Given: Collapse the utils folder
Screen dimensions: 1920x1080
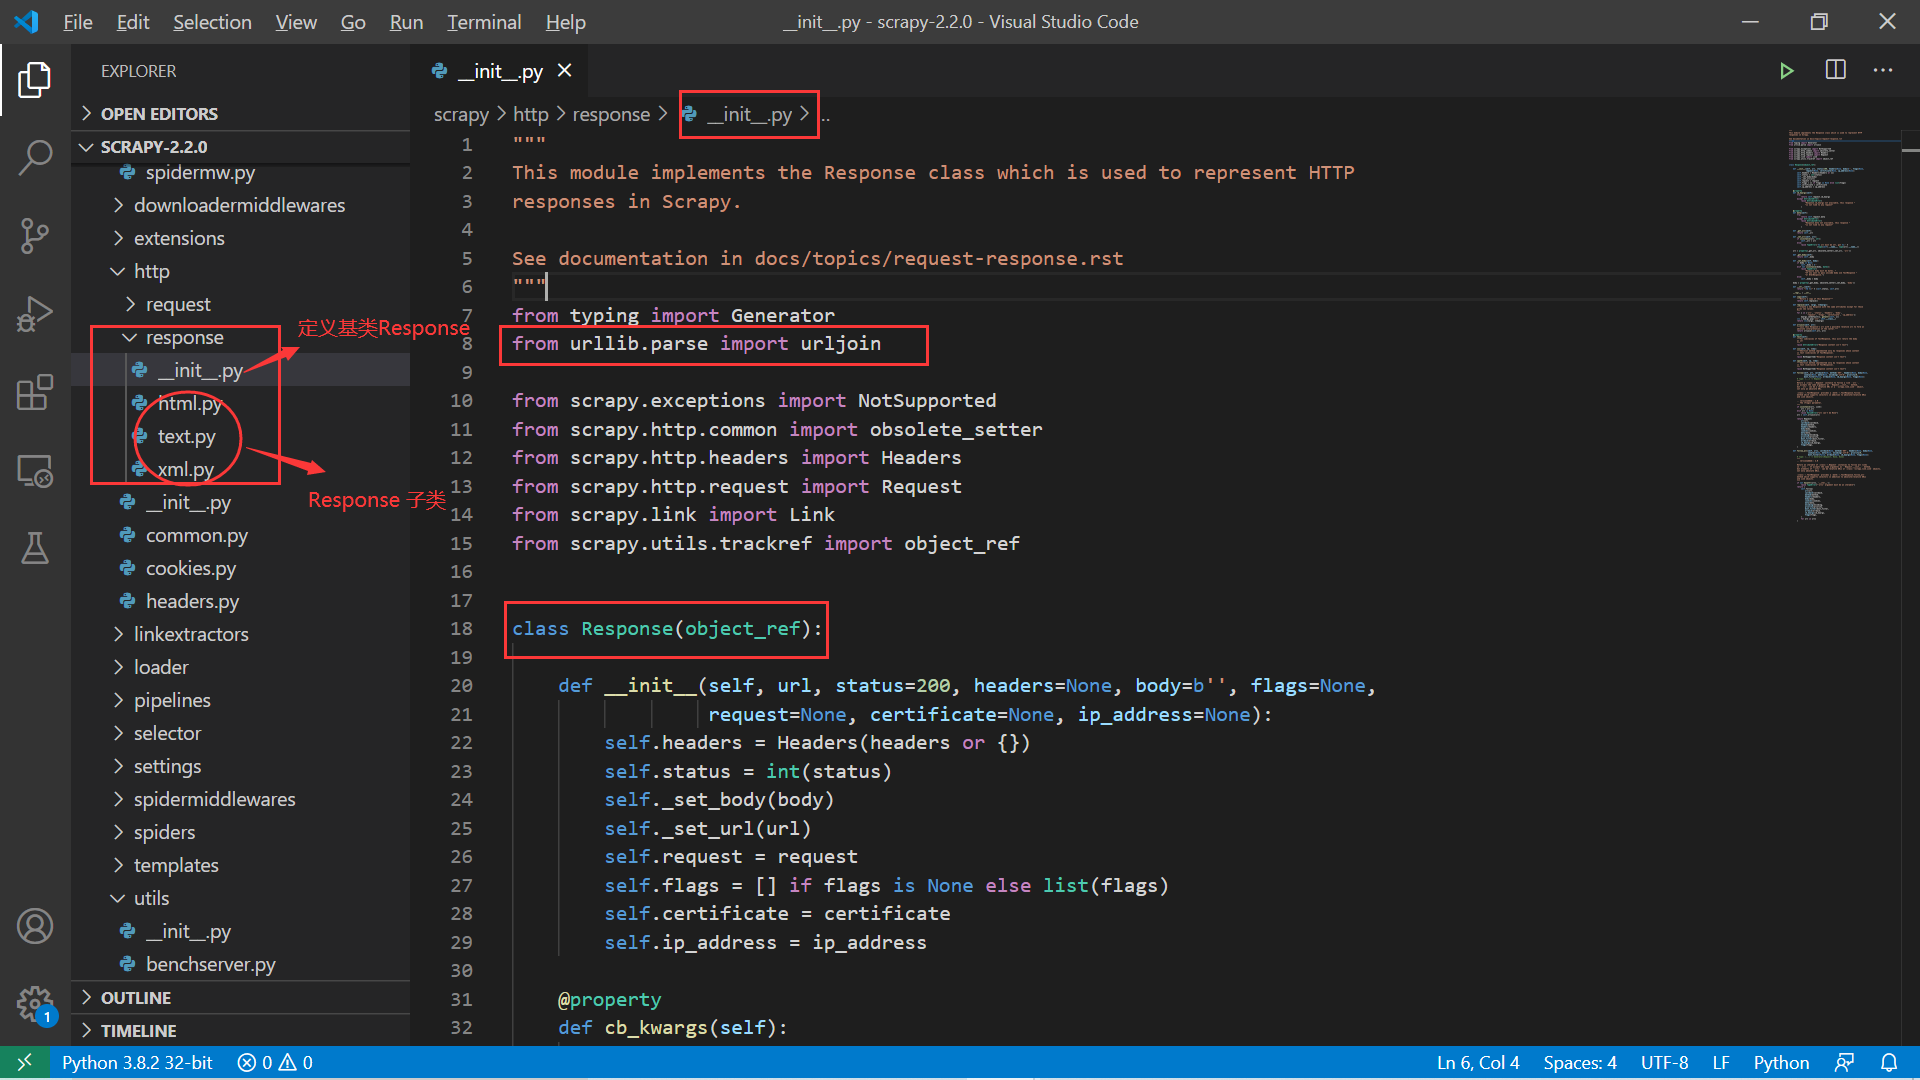Looking at the screenshot, I should pyautogui.click(x=240, y=898).
